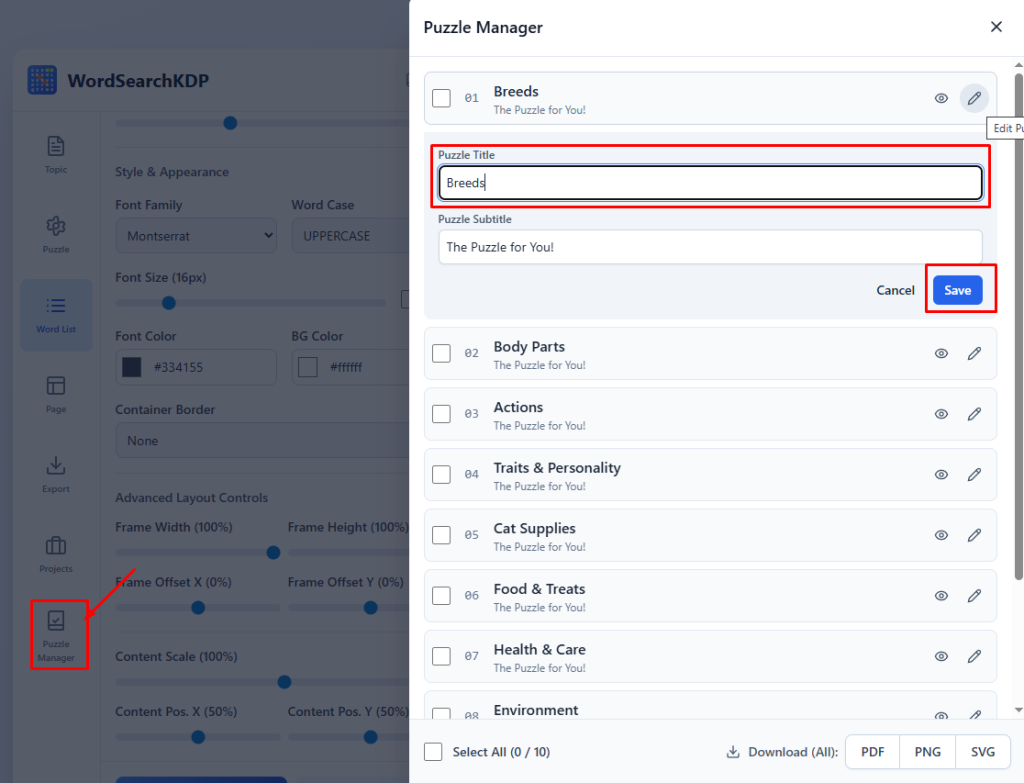Open the Projects briefcase icon

pos(56,553)
